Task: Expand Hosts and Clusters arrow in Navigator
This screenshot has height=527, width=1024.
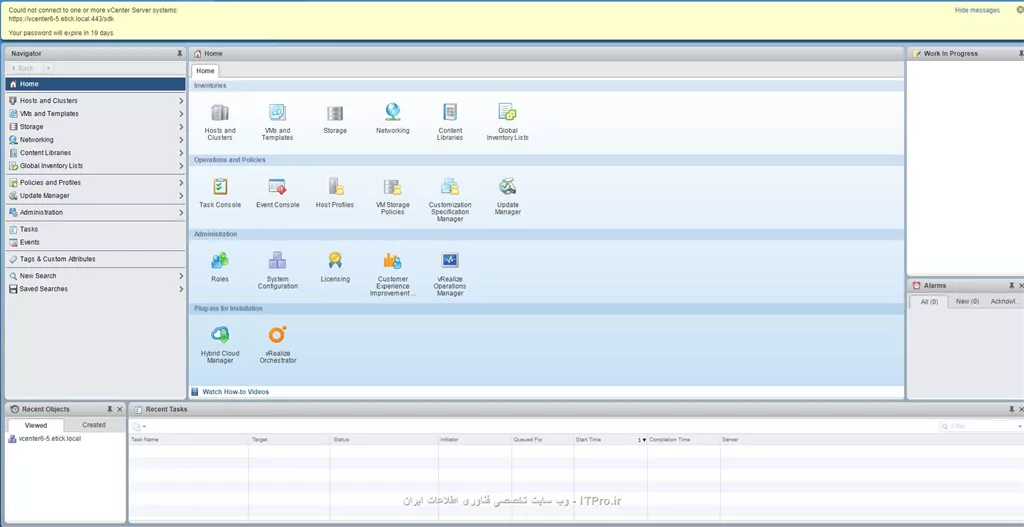Action: (181, 101)
